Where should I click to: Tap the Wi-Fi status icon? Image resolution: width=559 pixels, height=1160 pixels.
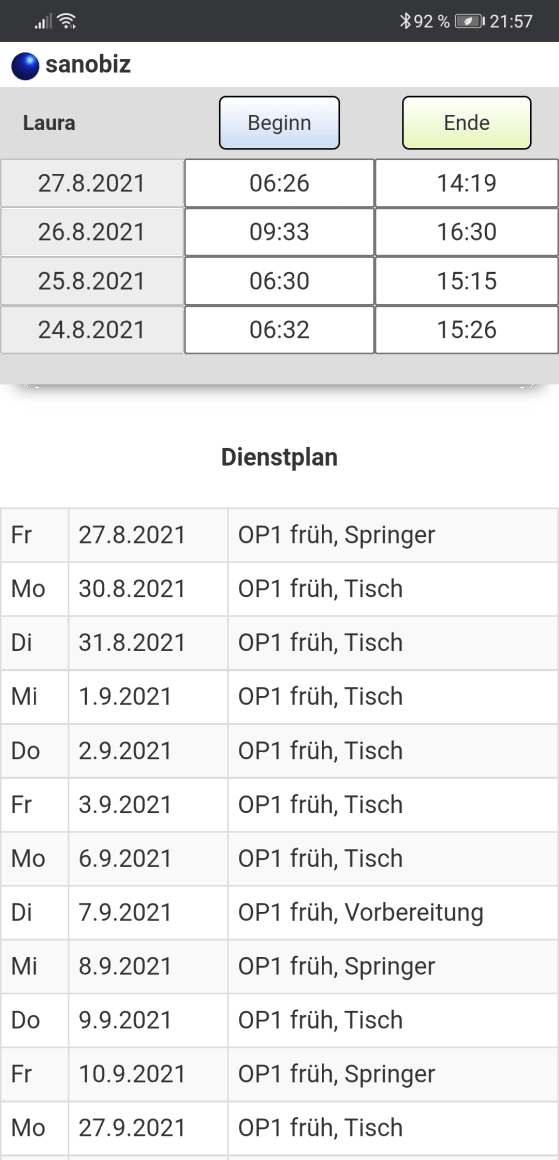coord(67,21)
